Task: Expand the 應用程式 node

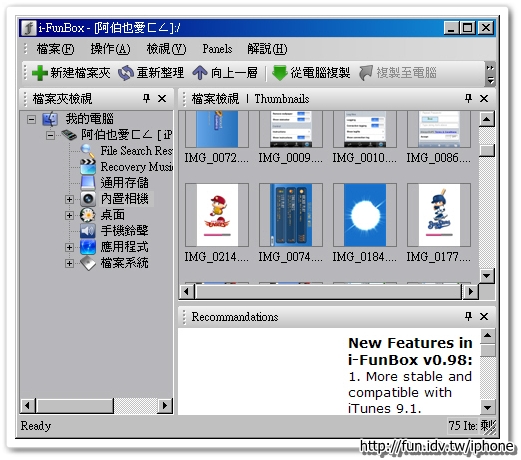Action: (x=69, y=247)
